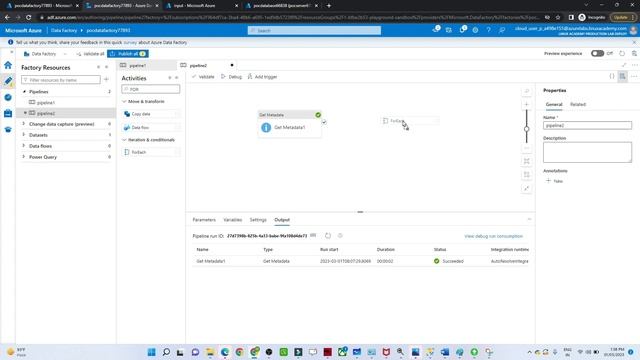Focus the Activities search box
The height and width of the screenshot is (360, 640).
pyautogui.click(x=151, y=89)
